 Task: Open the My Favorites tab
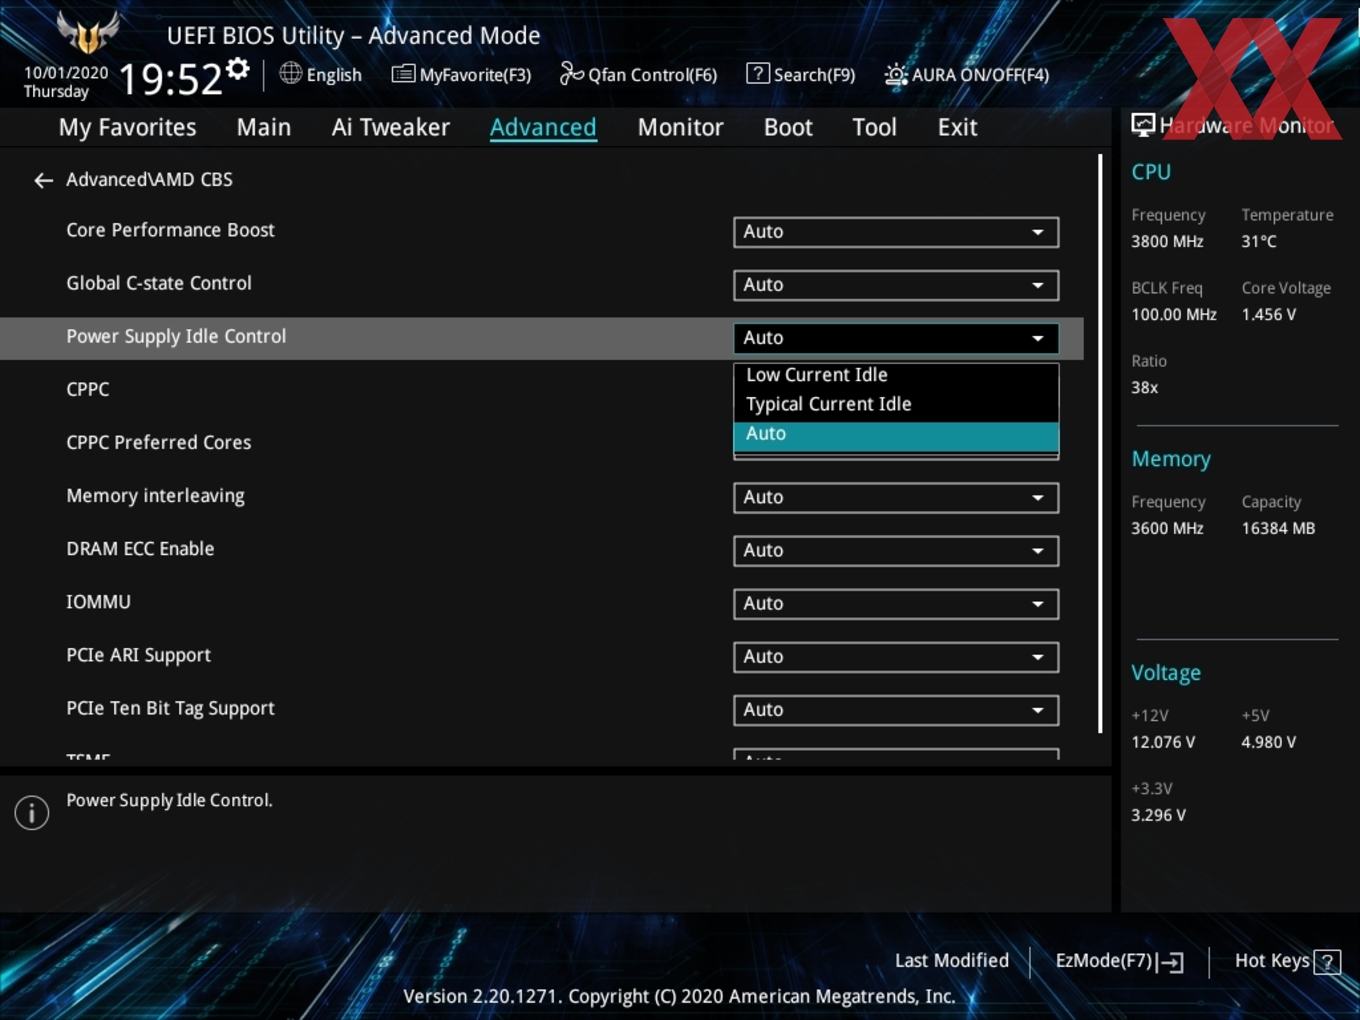click(127, 127)
